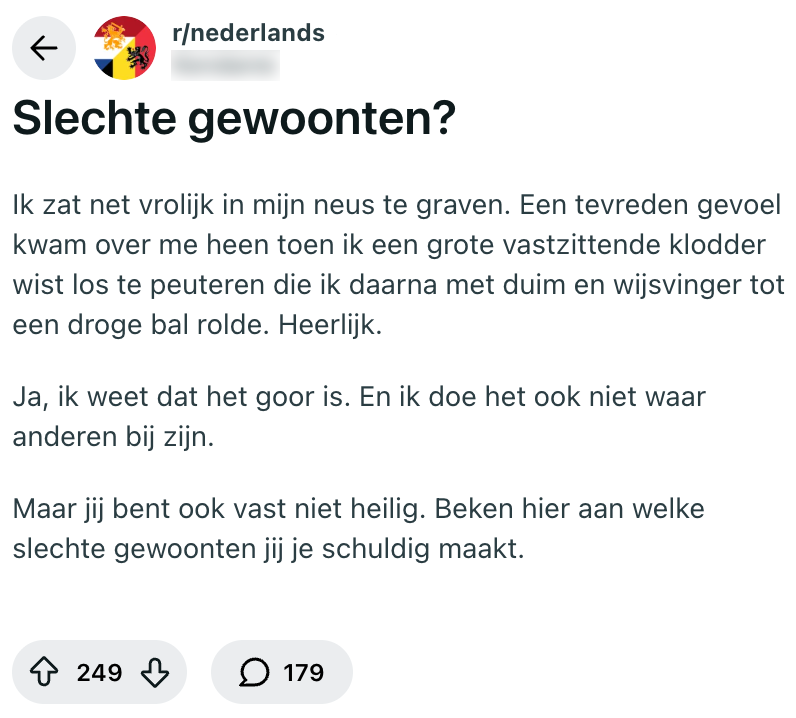The height and width of the screenshot is (718, 796).
Task: Click the post title "Slechte gewoonten?"
Action: (234, 120)
